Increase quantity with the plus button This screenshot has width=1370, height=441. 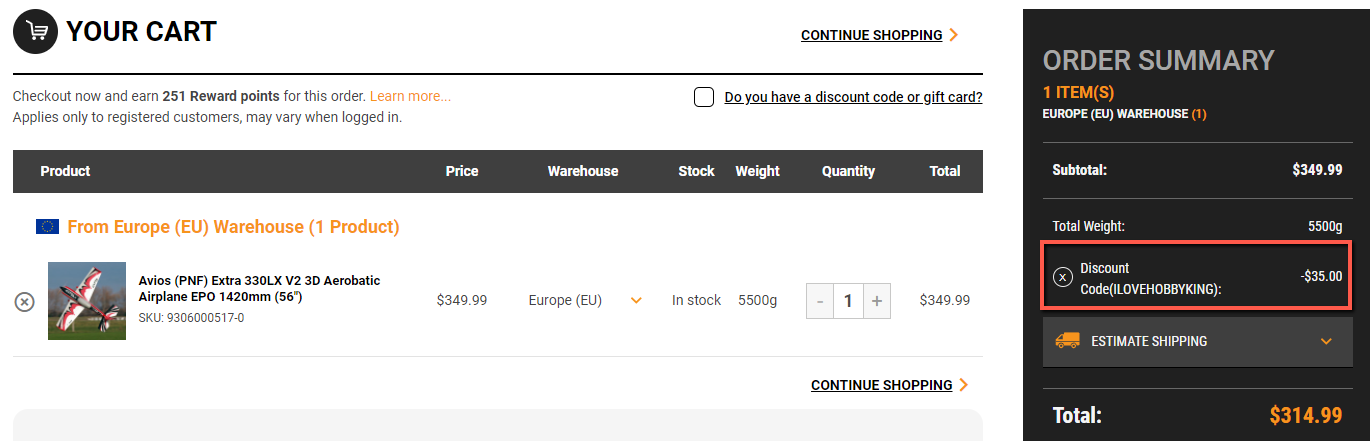[x=877, y=300]
